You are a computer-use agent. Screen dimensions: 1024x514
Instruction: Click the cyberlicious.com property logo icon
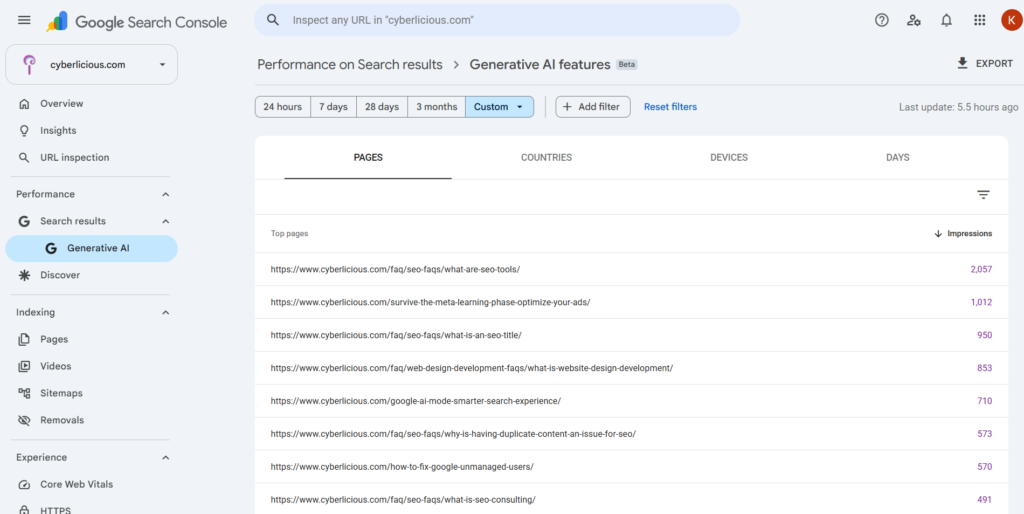[29, 65]
